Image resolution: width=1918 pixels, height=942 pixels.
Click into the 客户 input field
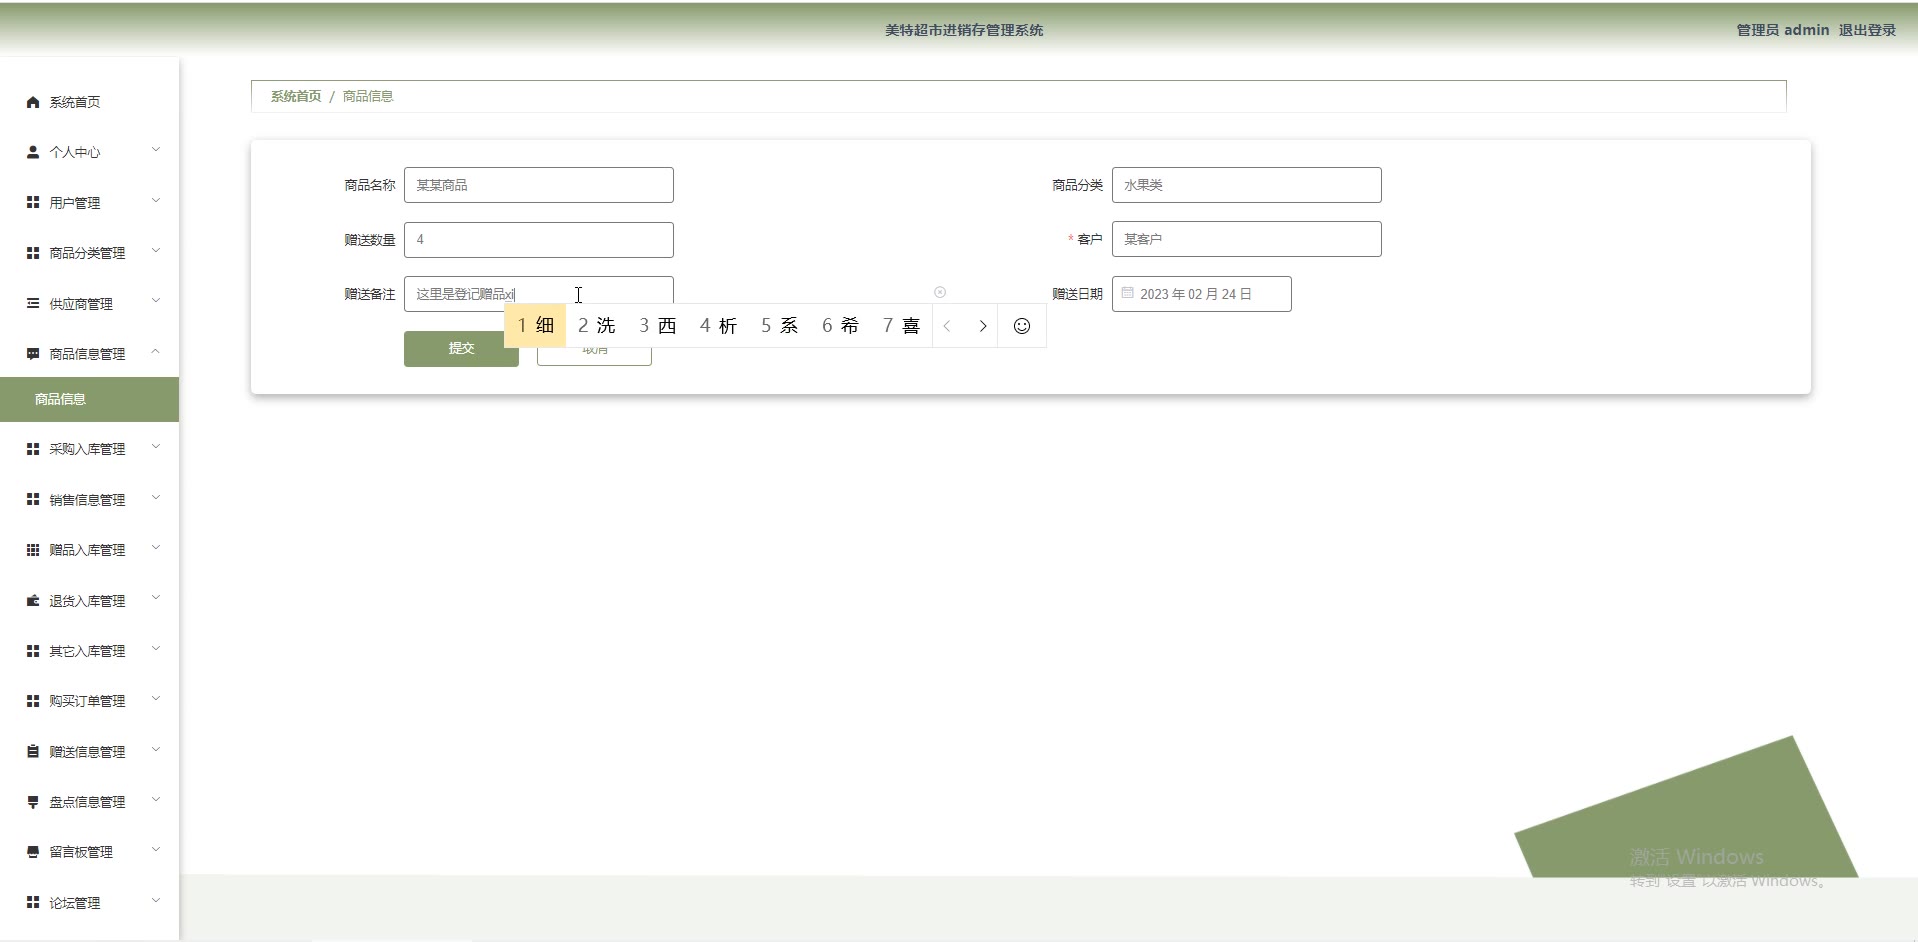[1247, 239]
